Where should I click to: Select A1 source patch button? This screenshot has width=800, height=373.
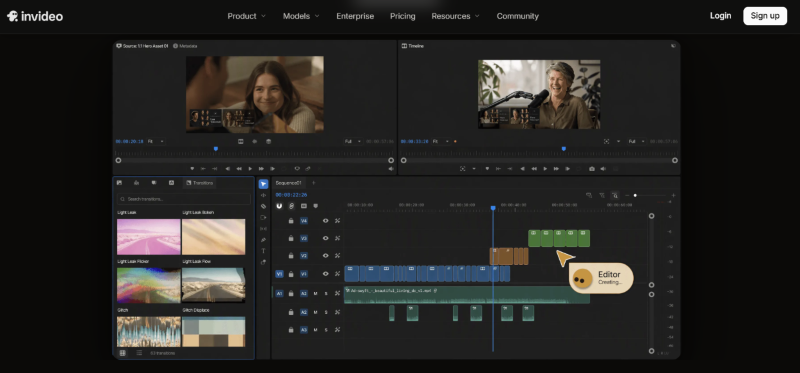click(279, 293)
